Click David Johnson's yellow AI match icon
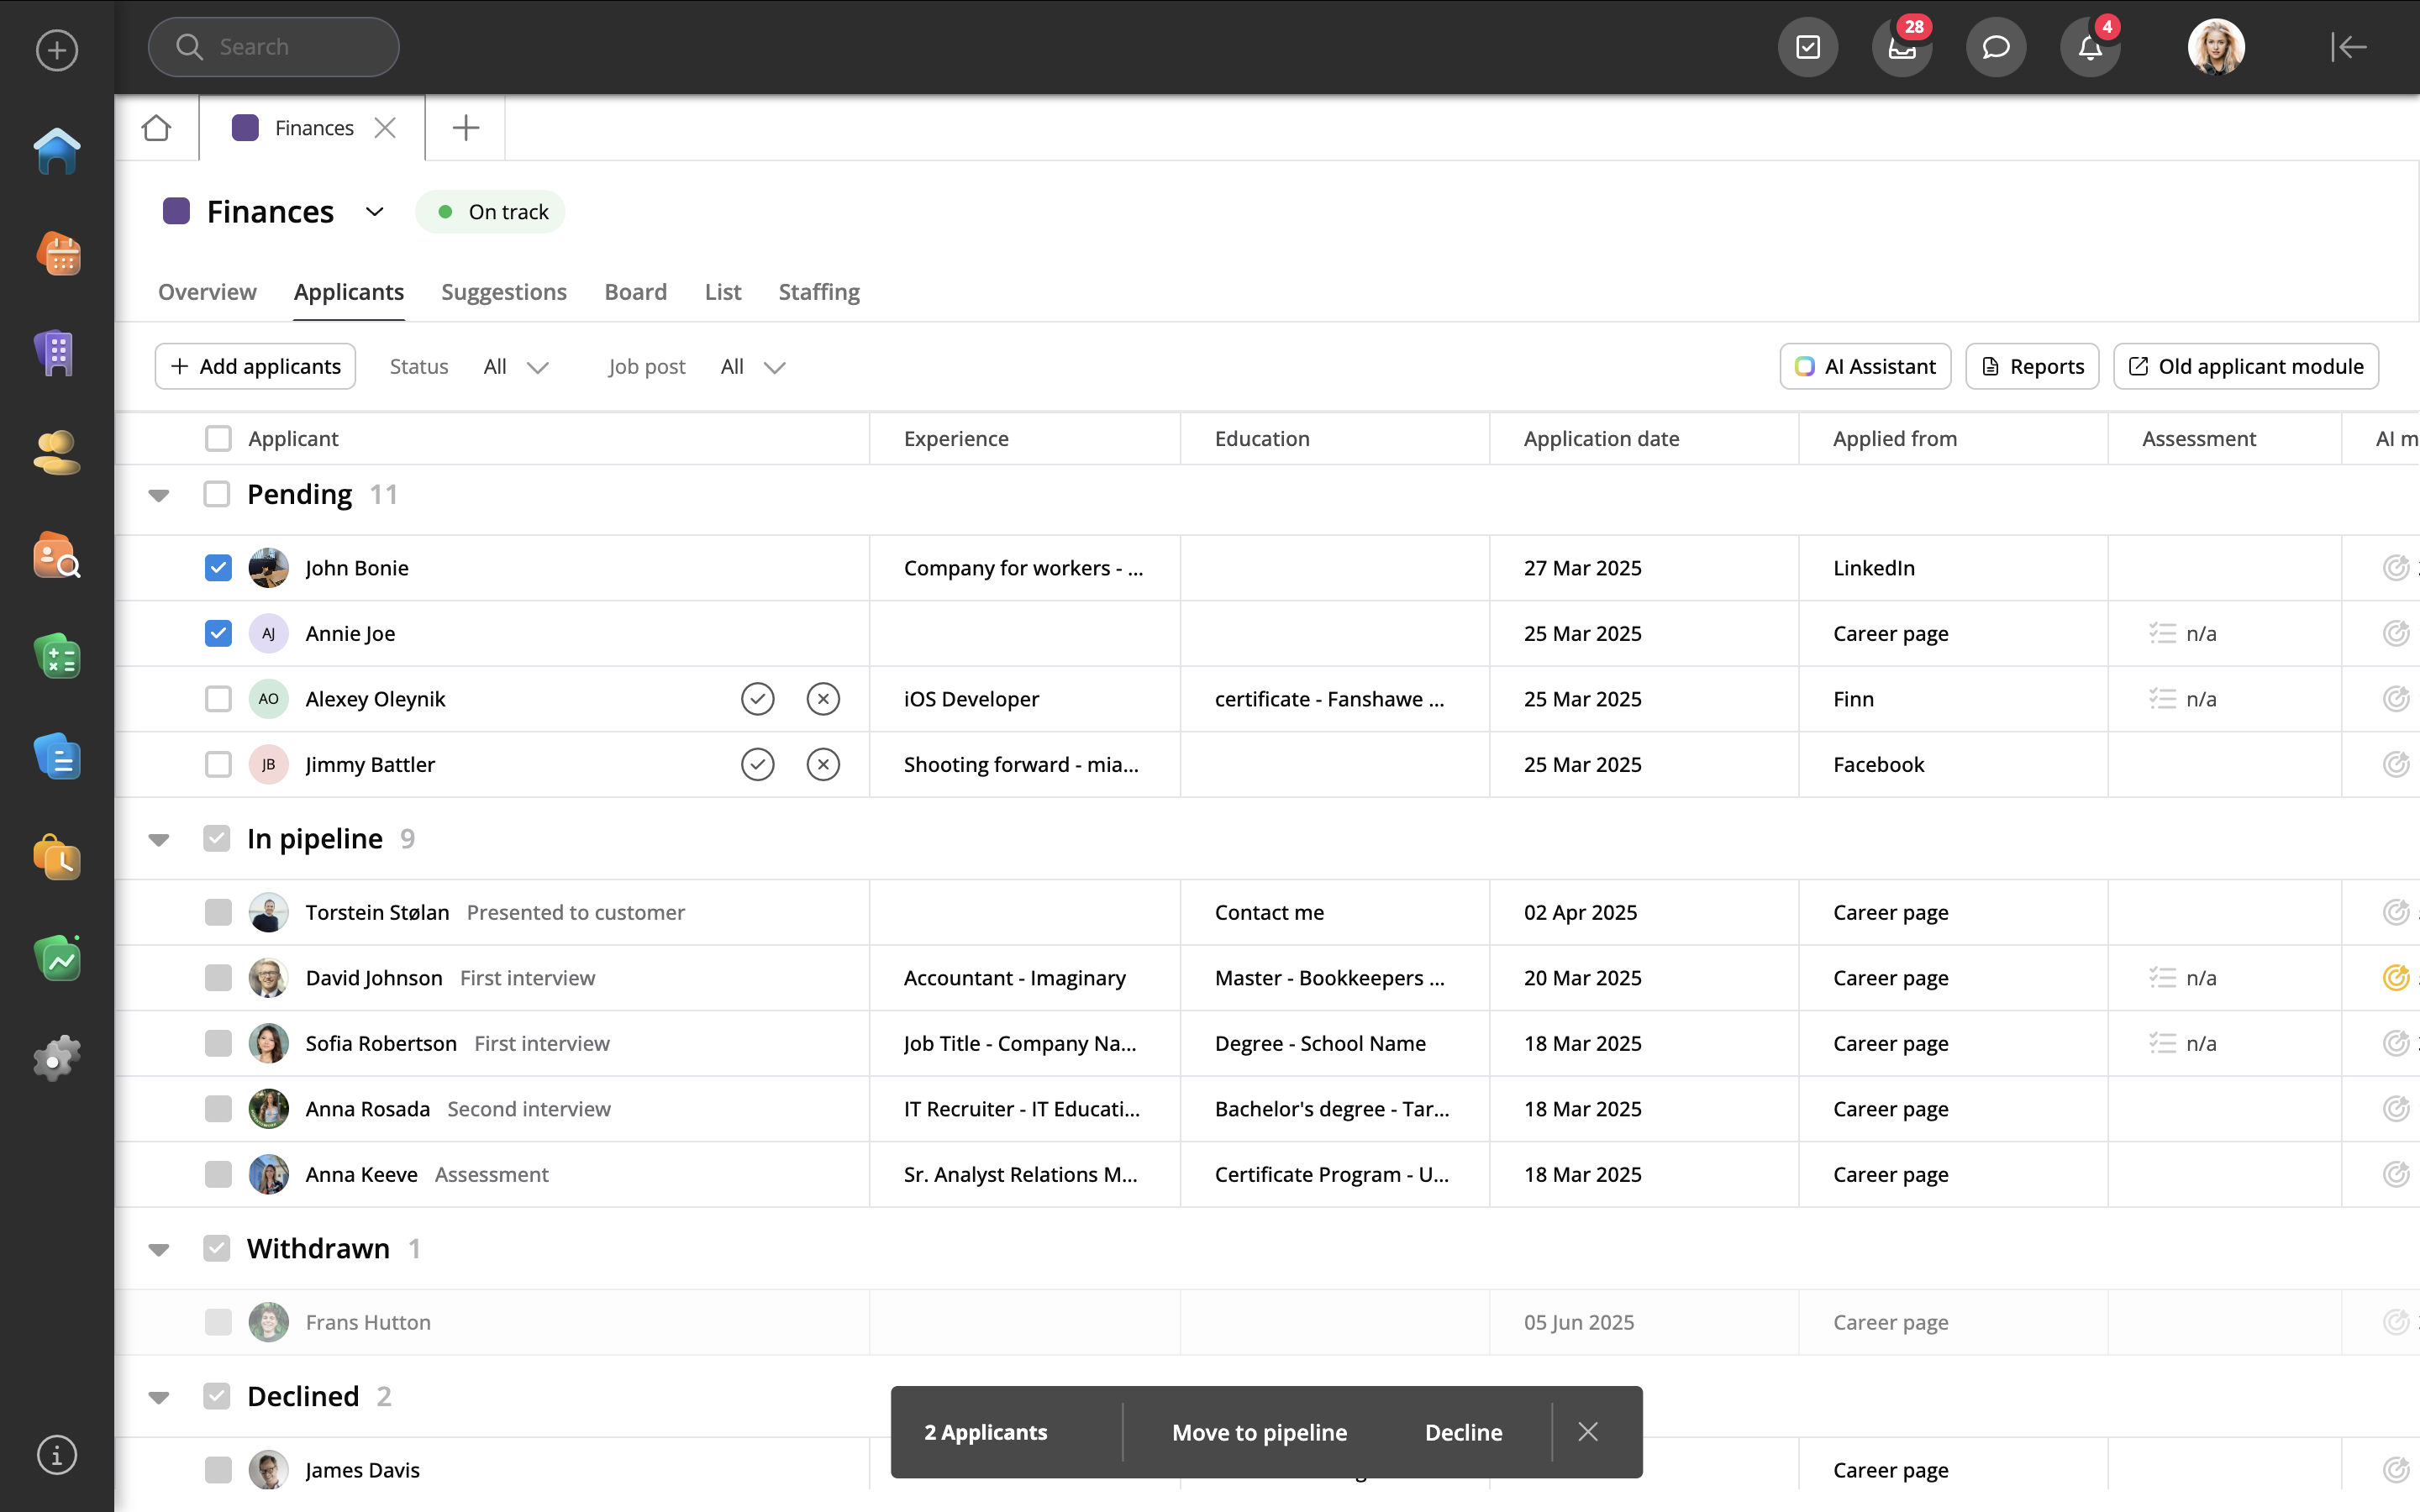The height and width of the screenshot is (1512, 2420). click(2395, 978)
